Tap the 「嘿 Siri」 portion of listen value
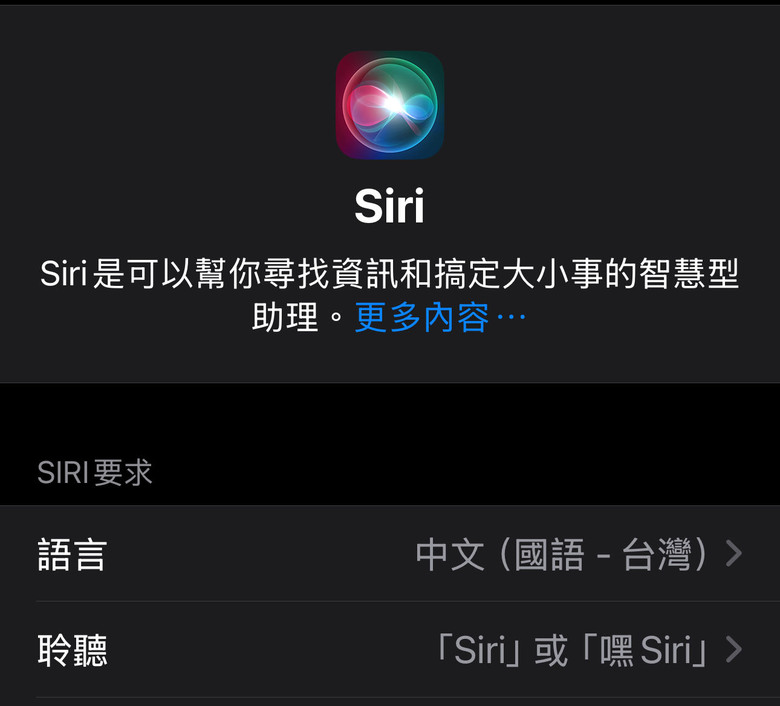Image resolution: width=780 pixels, height=706 pixels. (x=645, y=650)
